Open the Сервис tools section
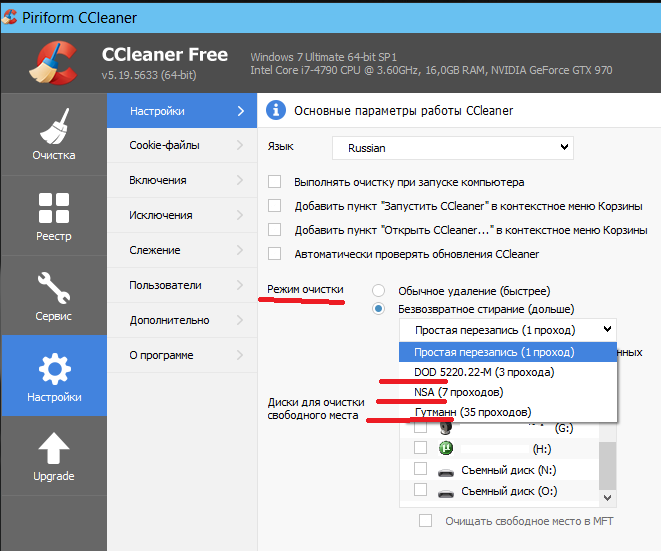This screenshot has height=551, width=661. click(x=54, y=296)
